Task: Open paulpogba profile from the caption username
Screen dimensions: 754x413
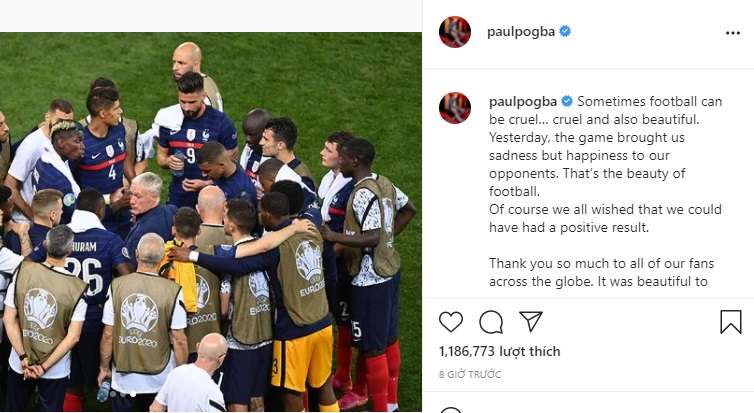Action: click(523, 102)
